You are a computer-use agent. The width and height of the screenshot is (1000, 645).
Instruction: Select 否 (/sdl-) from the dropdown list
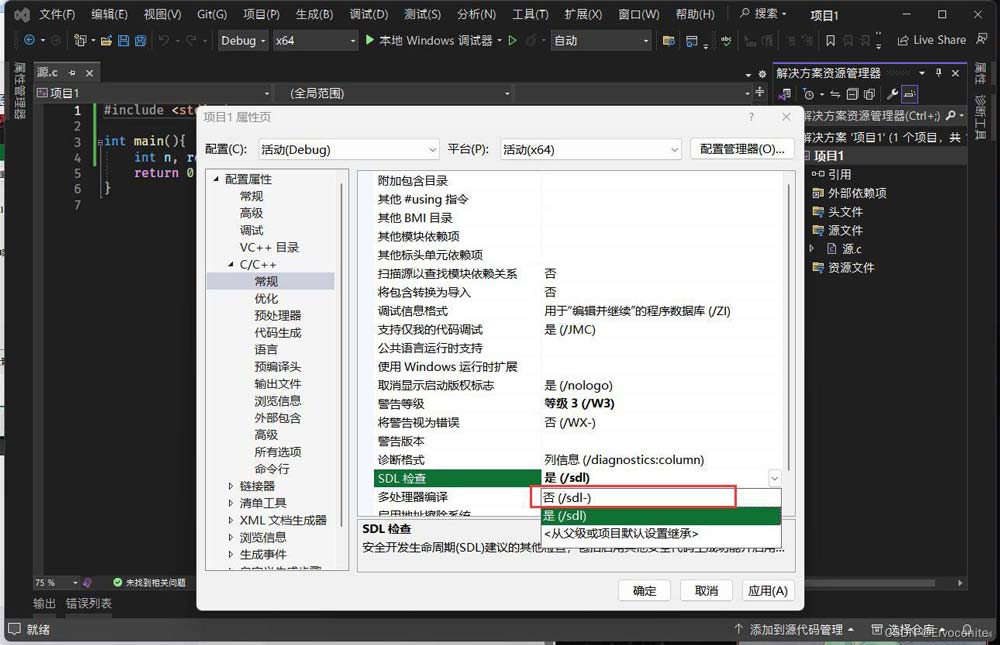point(661,498)
